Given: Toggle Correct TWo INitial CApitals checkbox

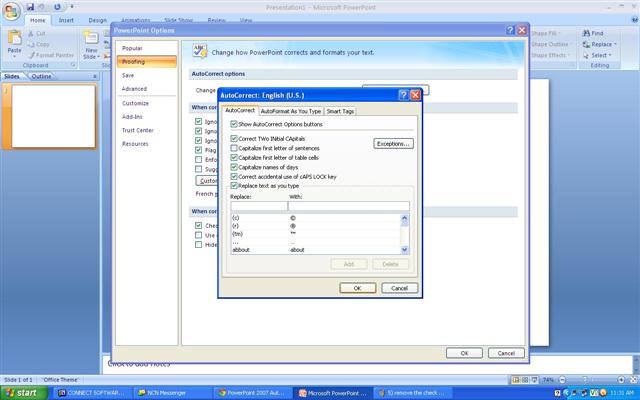Looking at the screenshot, I should click(x=234, y=139).
